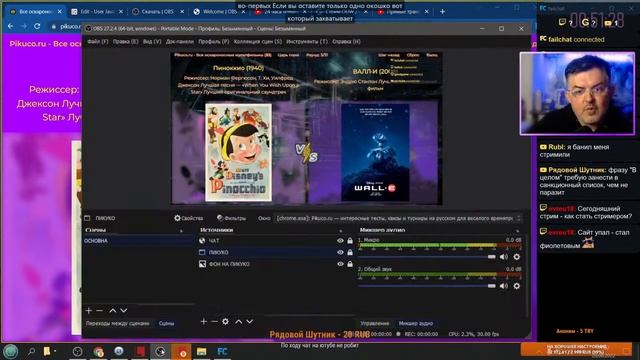Switch to the Переходы между сценами tab
This screenshot has height=360, width=640.
(118, 323)
